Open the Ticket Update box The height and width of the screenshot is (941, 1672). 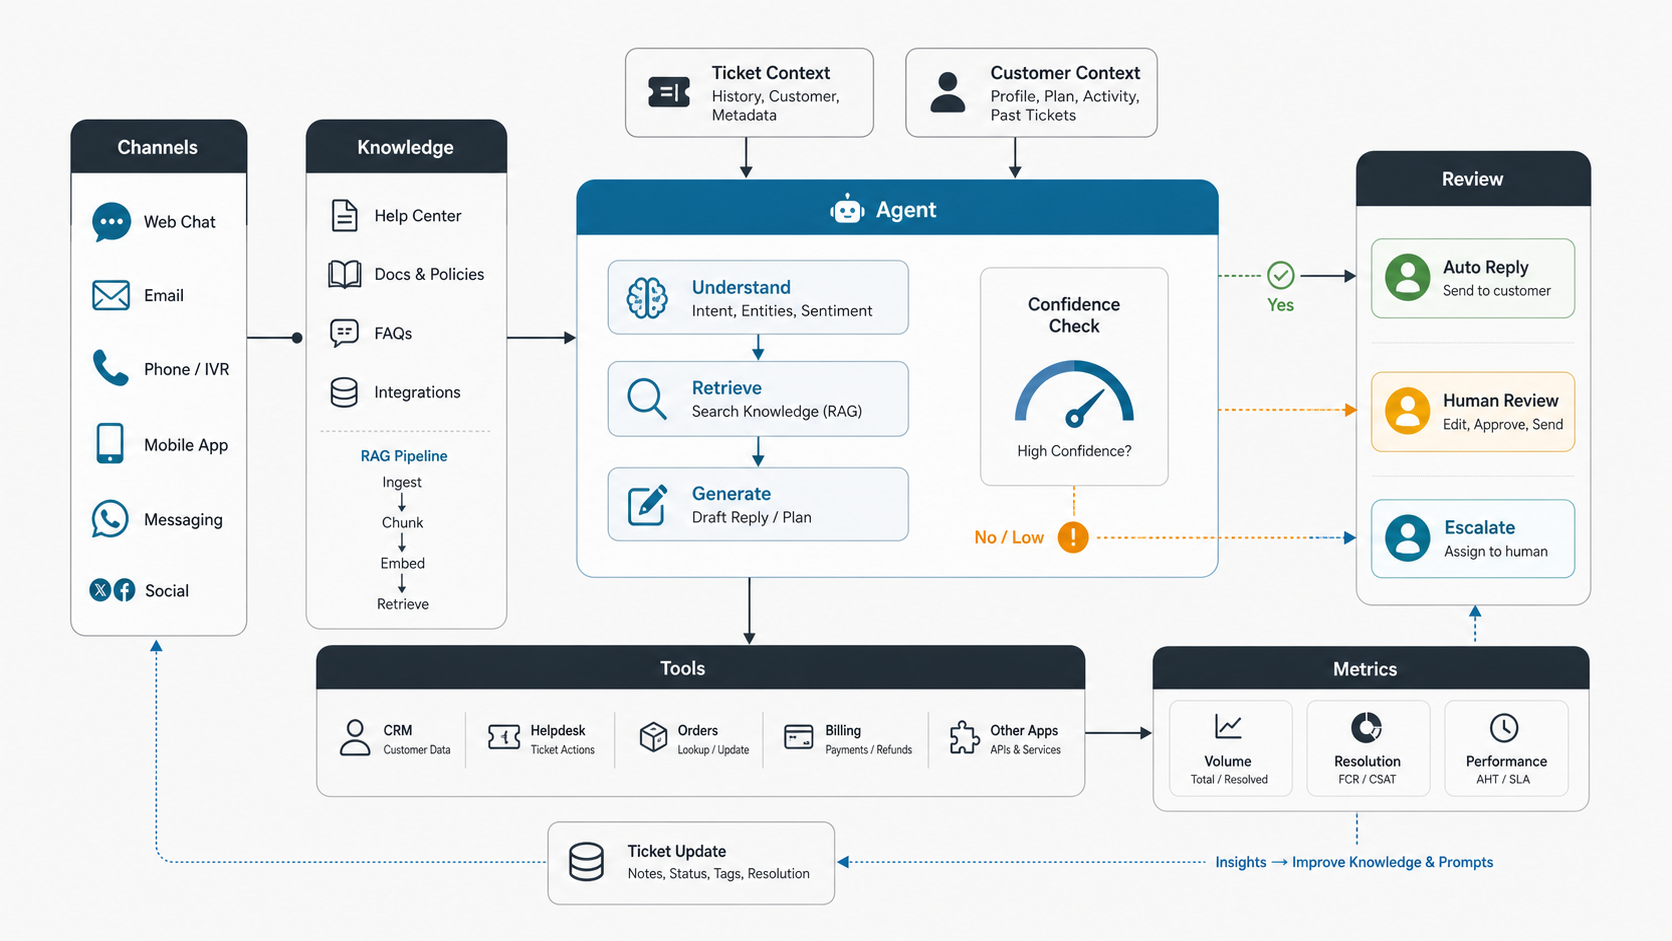(691, 863)
